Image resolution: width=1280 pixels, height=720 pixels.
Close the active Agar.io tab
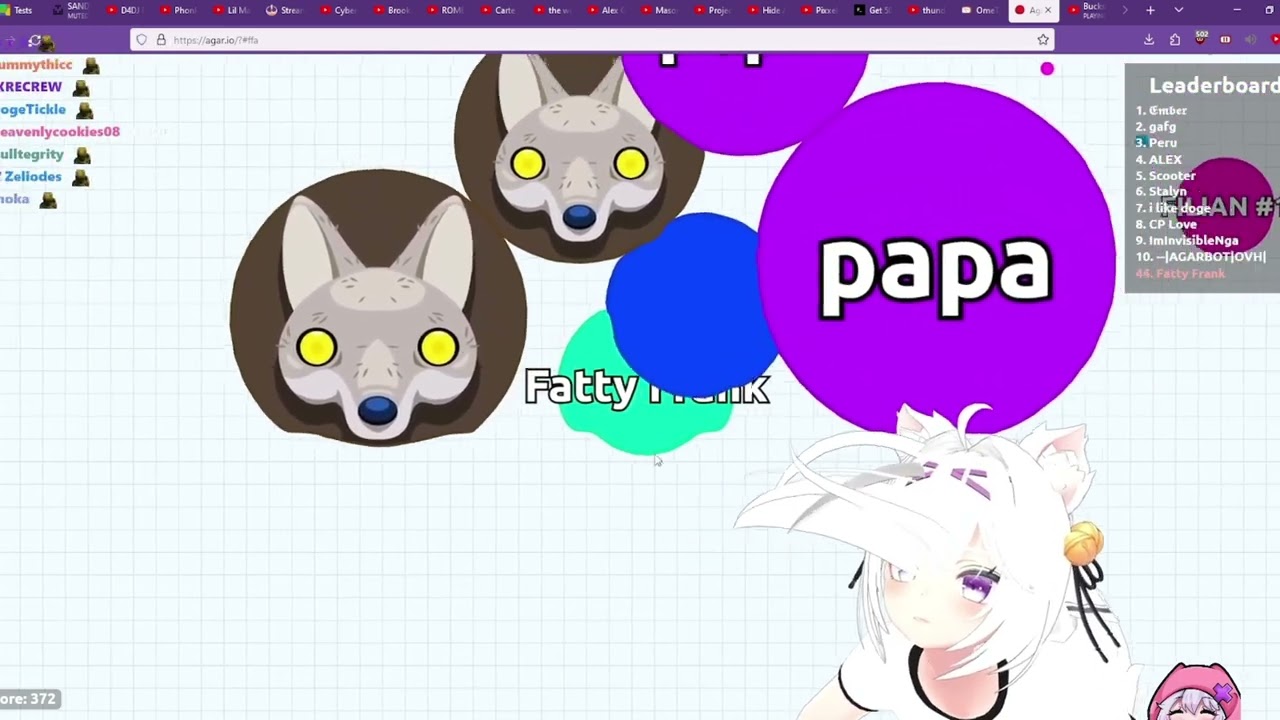(1048, 10)
